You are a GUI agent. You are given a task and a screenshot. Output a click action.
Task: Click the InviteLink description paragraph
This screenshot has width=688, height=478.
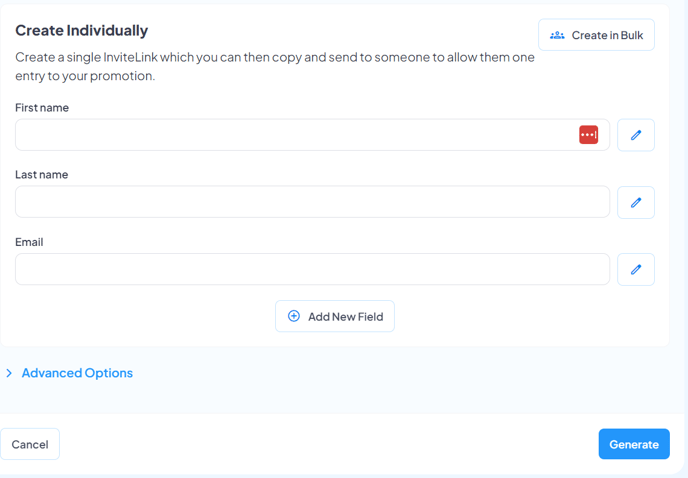[275, 66]
